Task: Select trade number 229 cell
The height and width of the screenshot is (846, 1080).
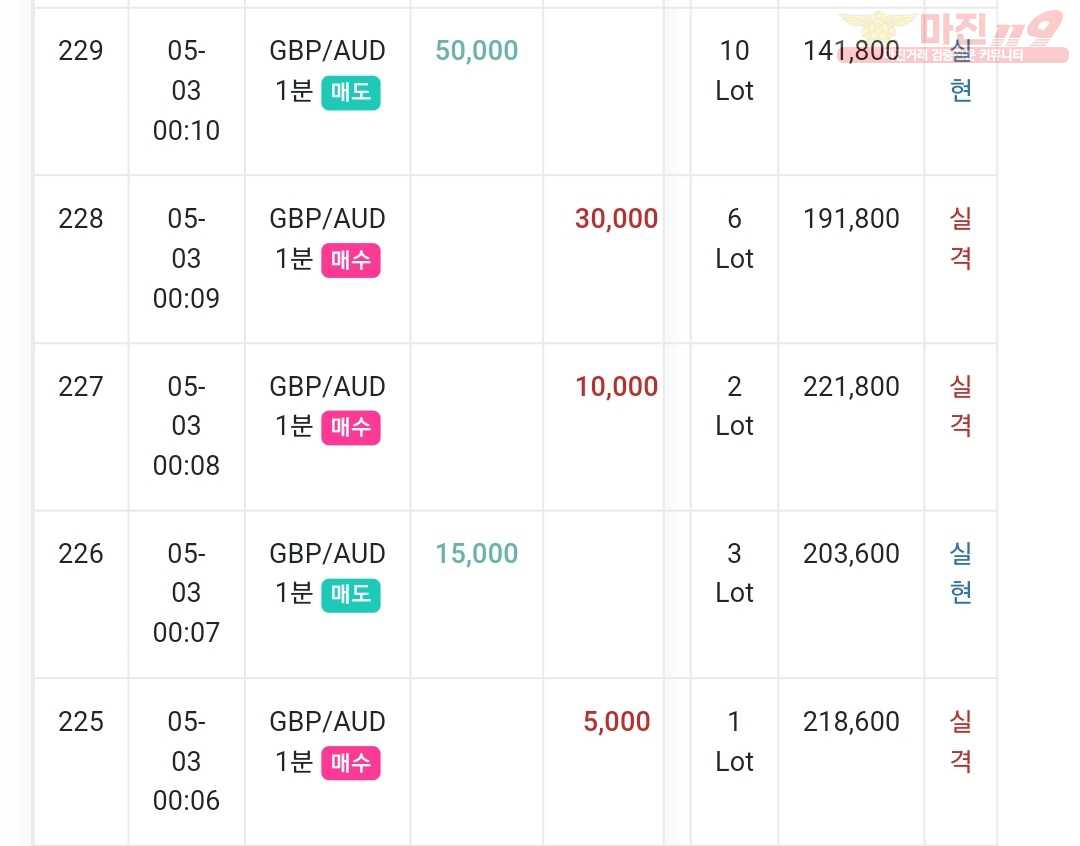Action: point(81,92)
